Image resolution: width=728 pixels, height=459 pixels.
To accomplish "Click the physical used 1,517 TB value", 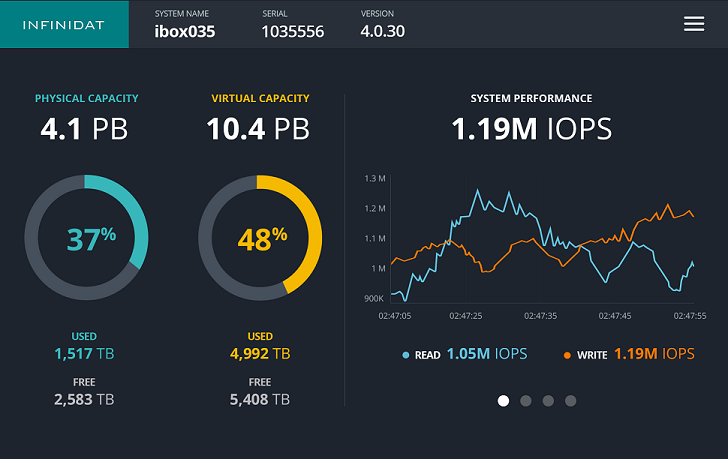I will [x=86, y=354].
